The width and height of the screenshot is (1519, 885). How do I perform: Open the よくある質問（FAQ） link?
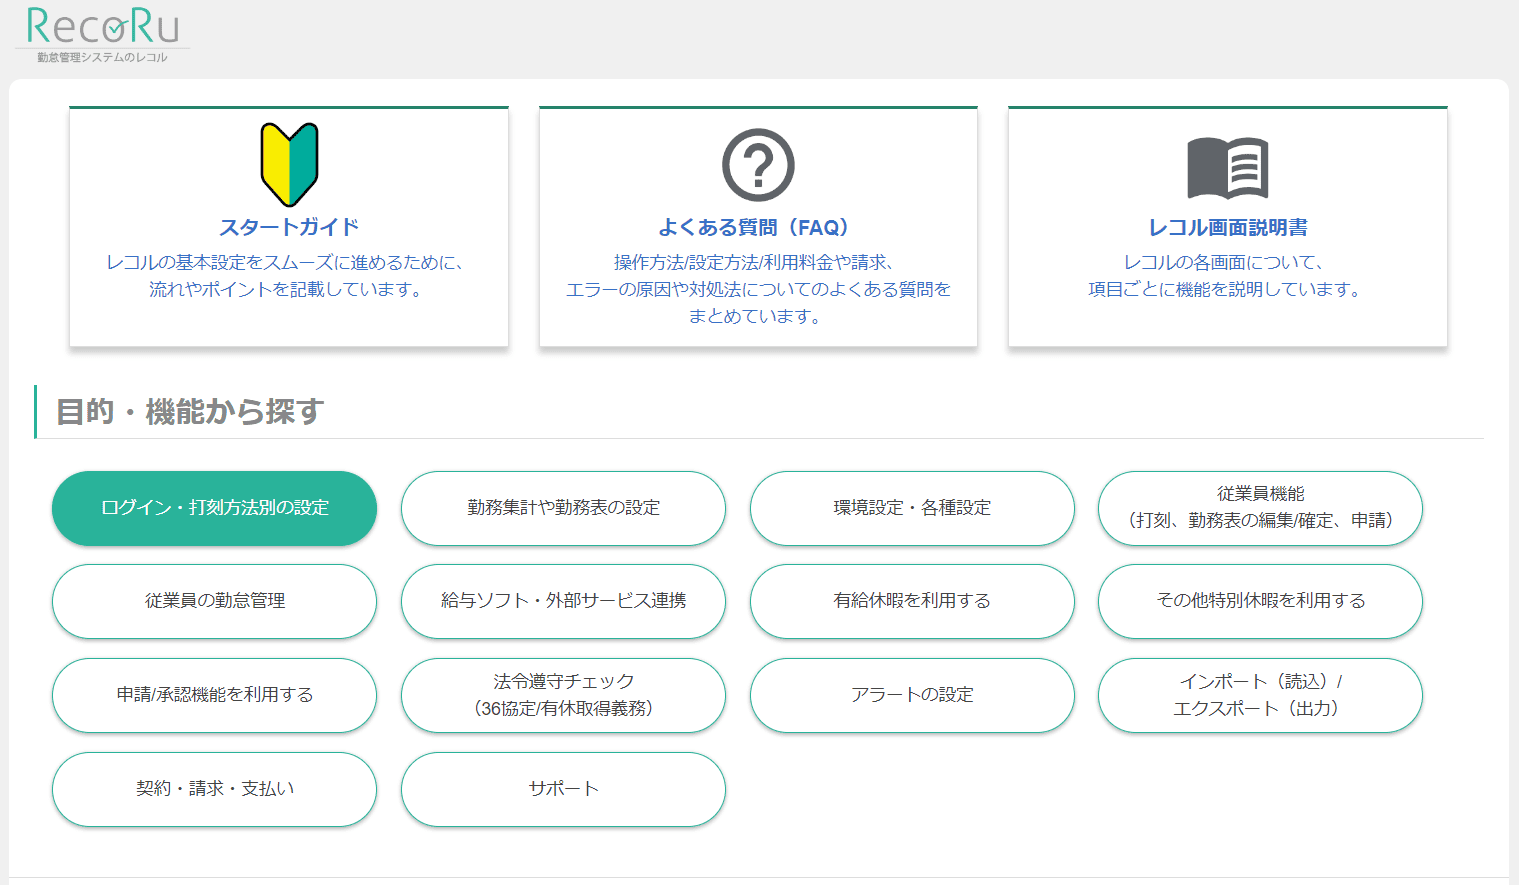[758, 227]
